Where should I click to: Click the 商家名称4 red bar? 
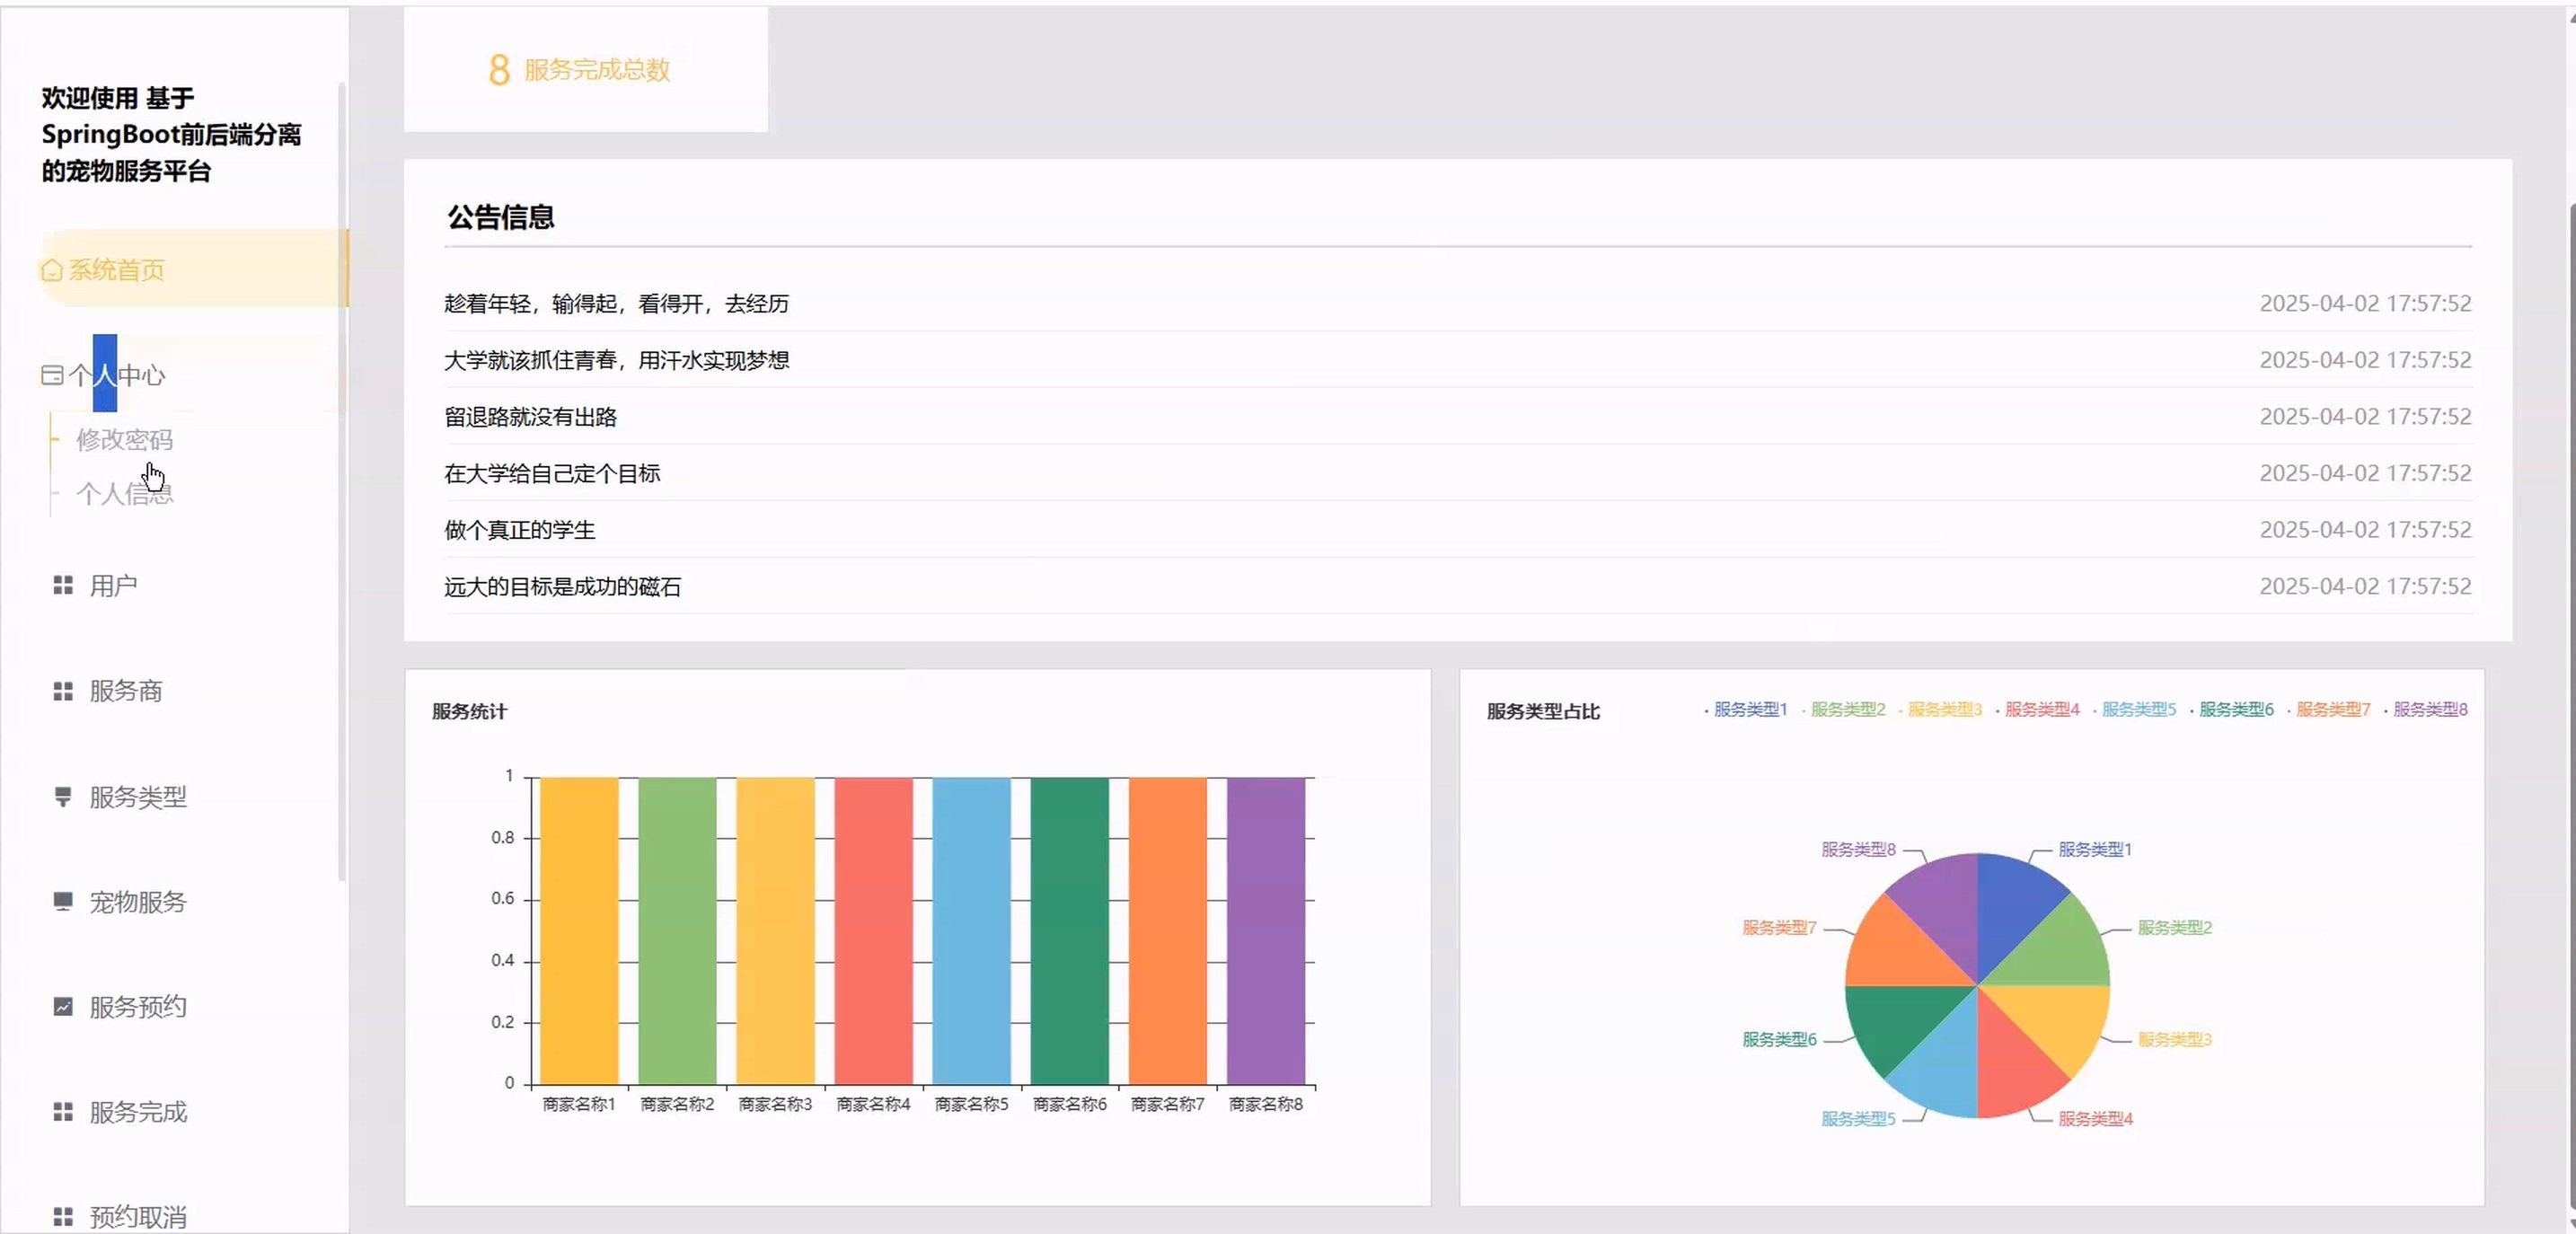point(873,930)
